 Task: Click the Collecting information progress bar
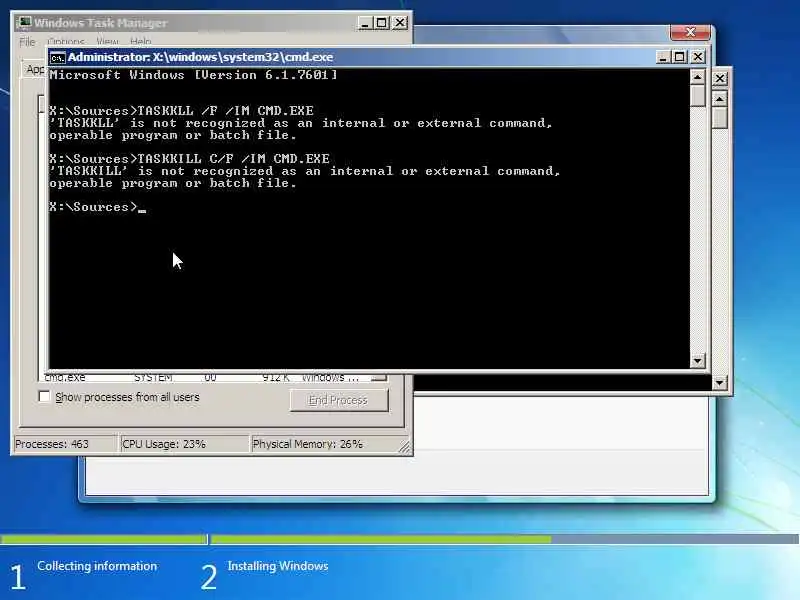coord(104,539)
